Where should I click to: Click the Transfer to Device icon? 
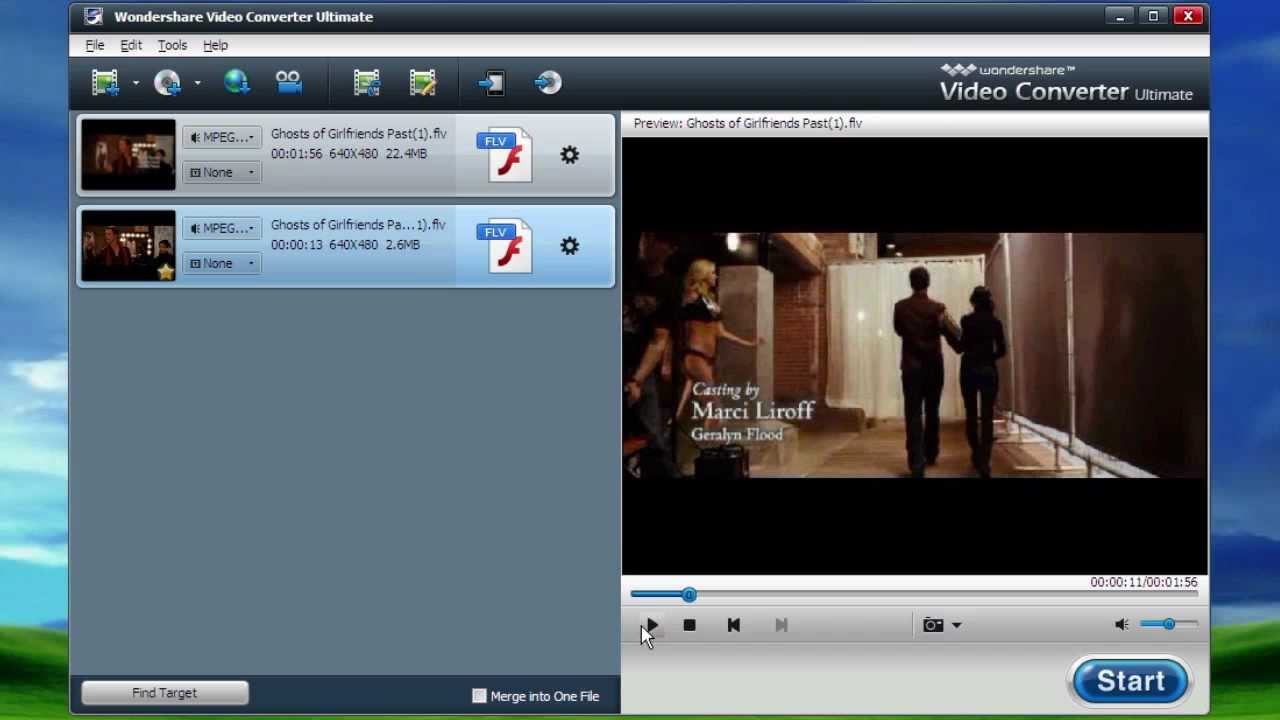pyautogui.click(x=491, y=82)
